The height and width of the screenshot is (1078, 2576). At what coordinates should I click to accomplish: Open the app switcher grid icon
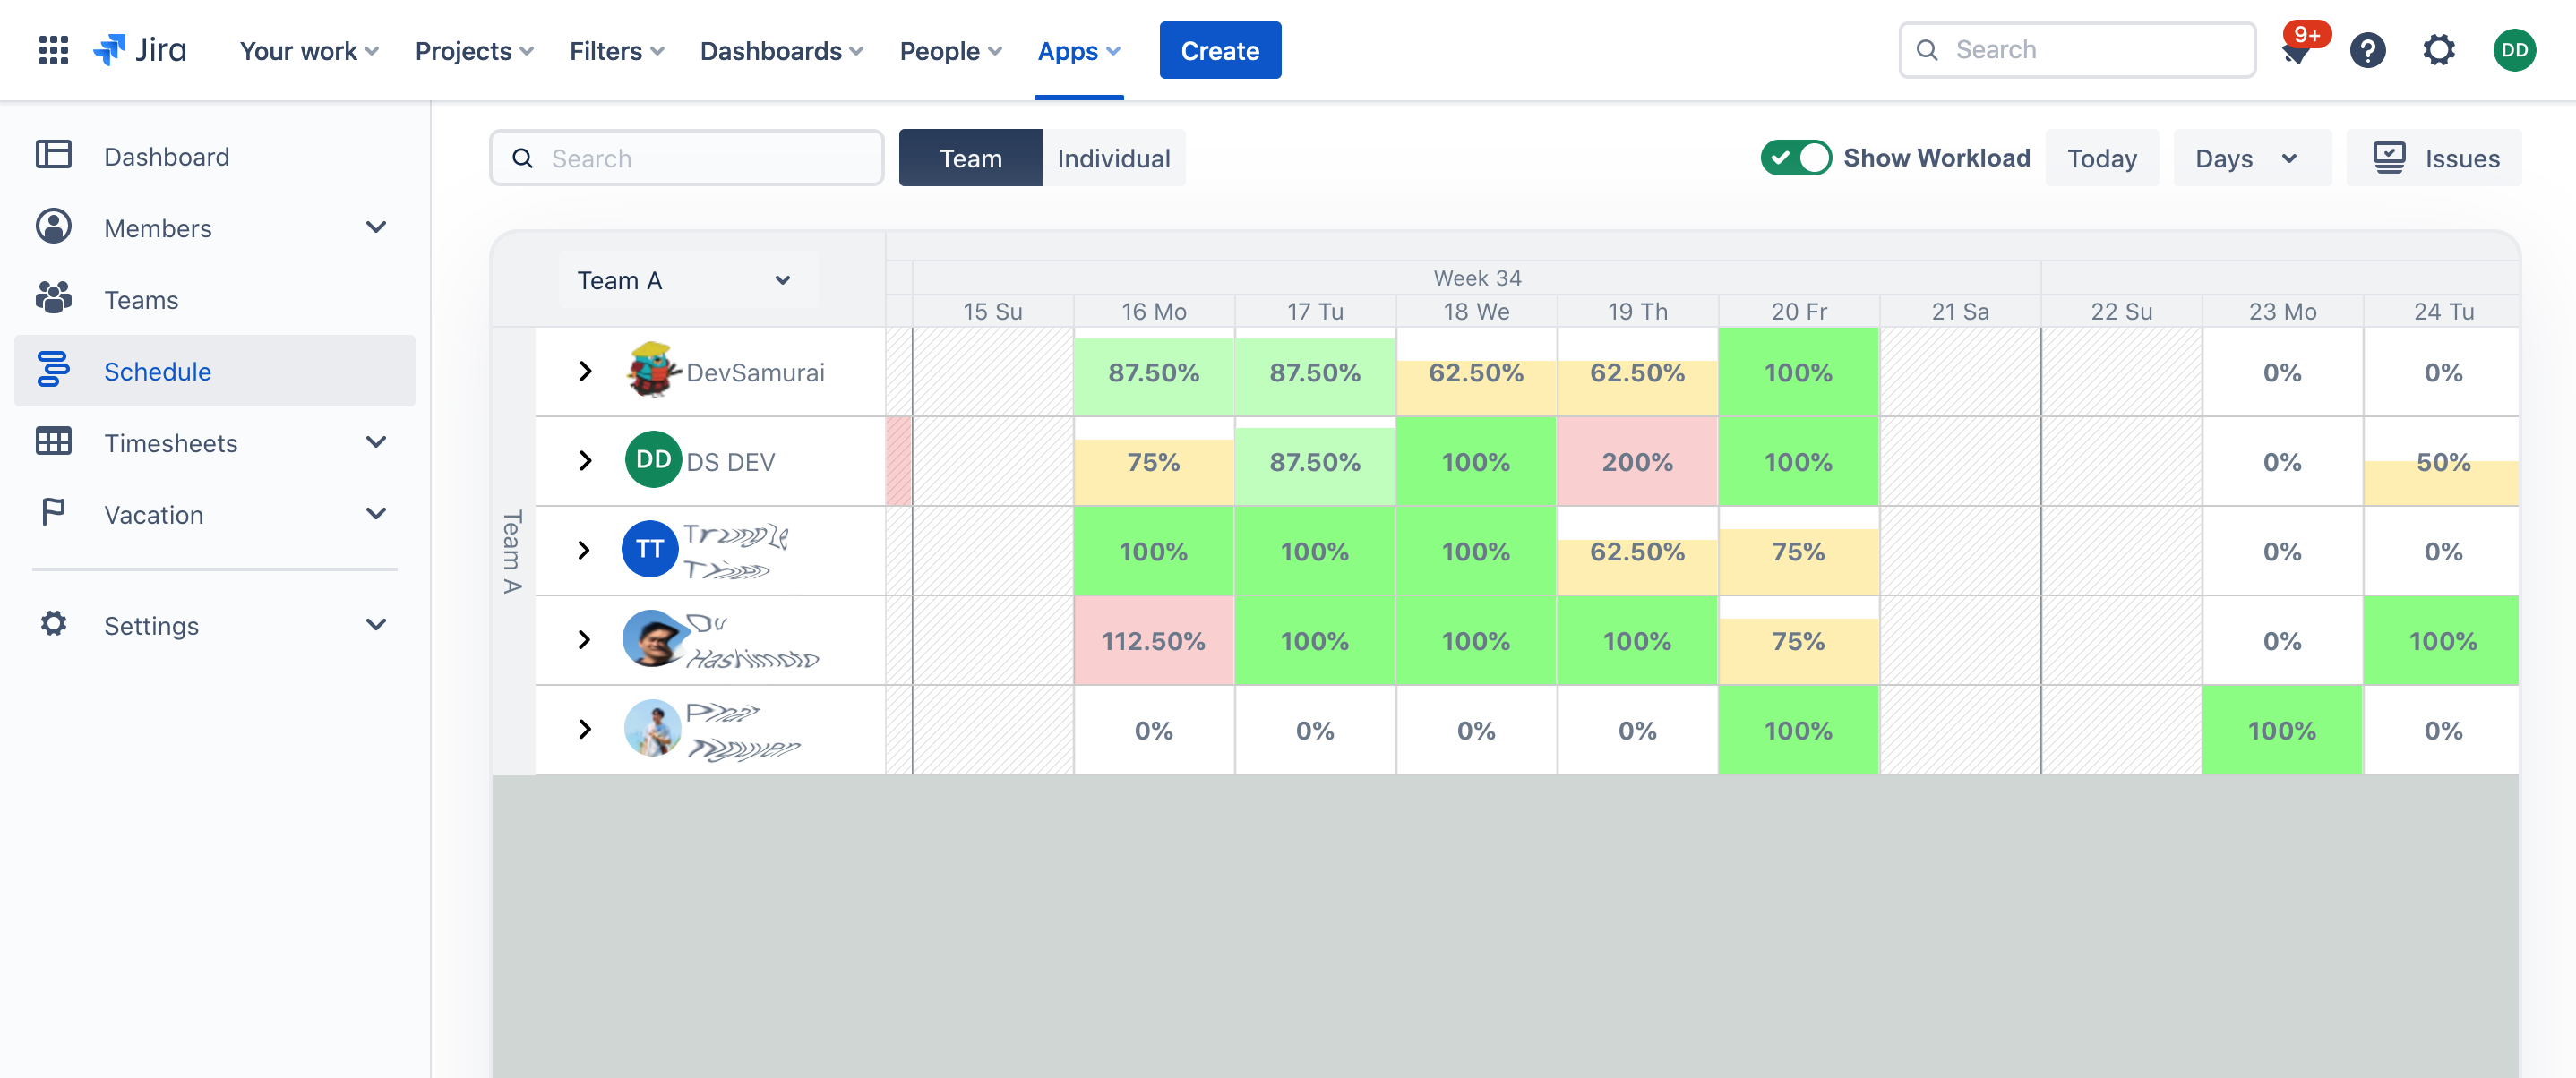53,50
